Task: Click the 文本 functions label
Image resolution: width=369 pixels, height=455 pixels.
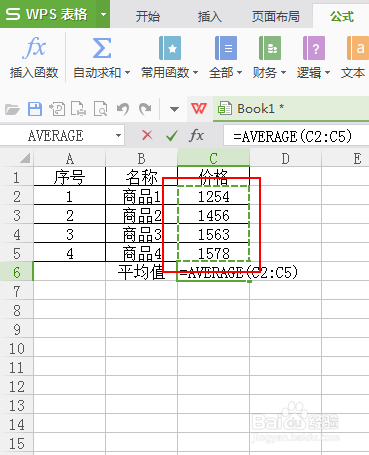Action: [x=353, y=72]
